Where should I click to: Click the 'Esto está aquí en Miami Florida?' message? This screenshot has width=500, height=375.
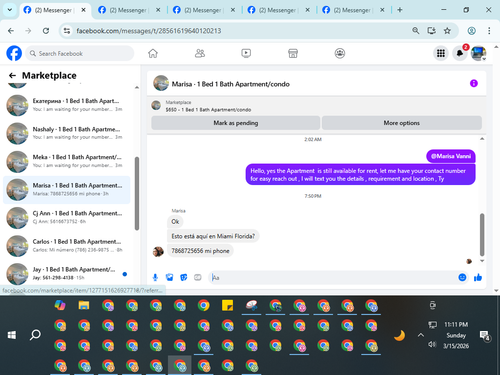(x=213, y=236)
